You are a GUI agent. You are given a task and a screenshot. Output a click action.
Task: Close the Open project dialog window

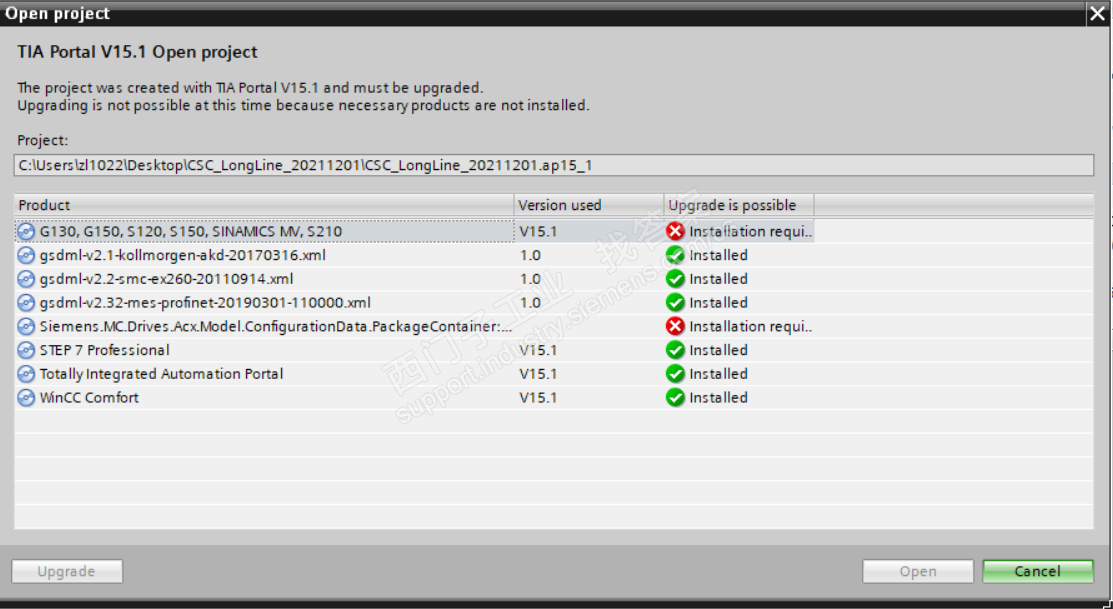(x=1097, y=14)
